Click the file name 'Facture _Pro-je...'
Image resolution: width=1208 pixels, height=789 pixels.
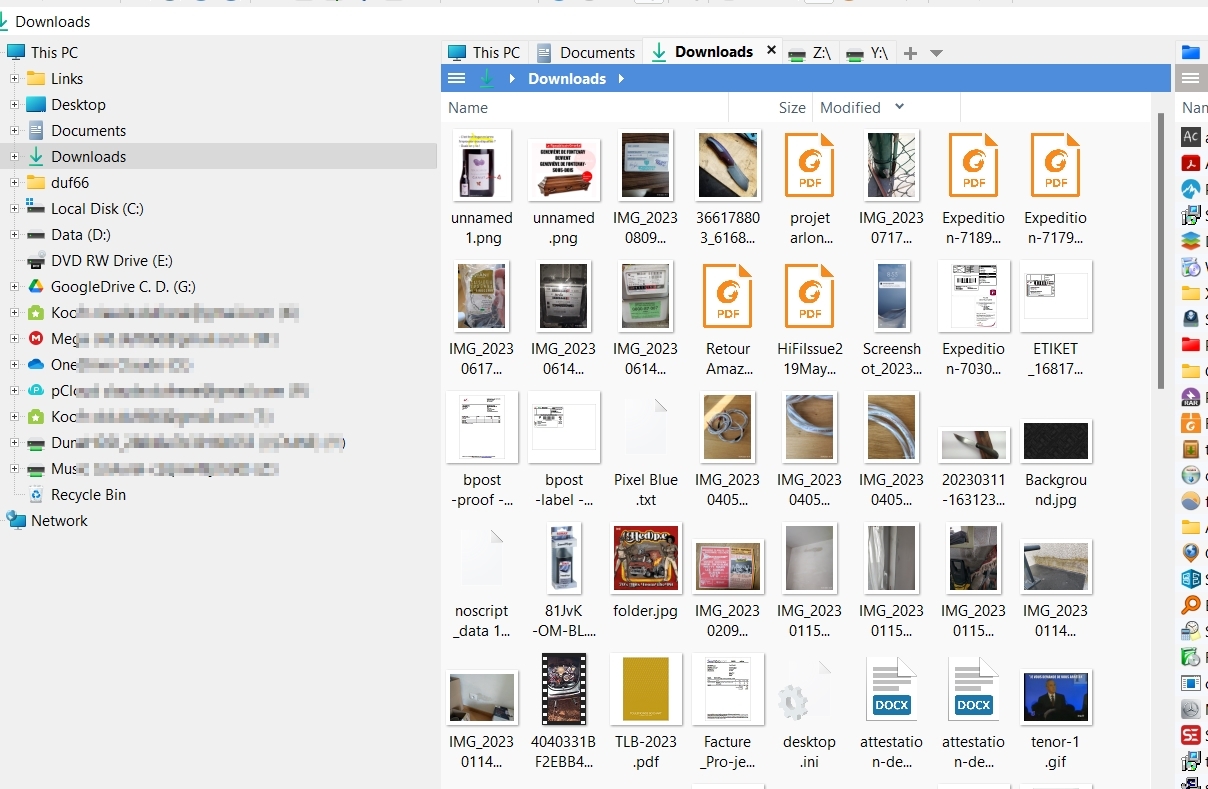[728, 752]
